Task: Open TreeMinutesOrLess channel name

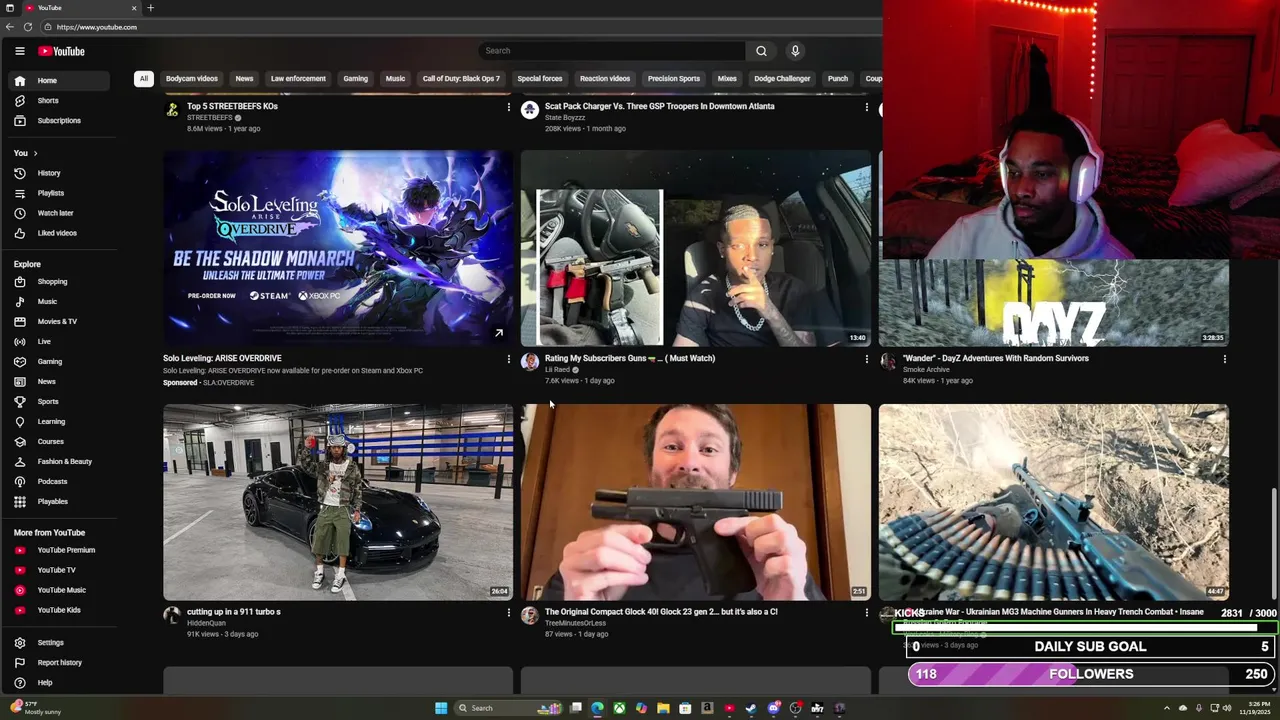Action: point(575,623)
